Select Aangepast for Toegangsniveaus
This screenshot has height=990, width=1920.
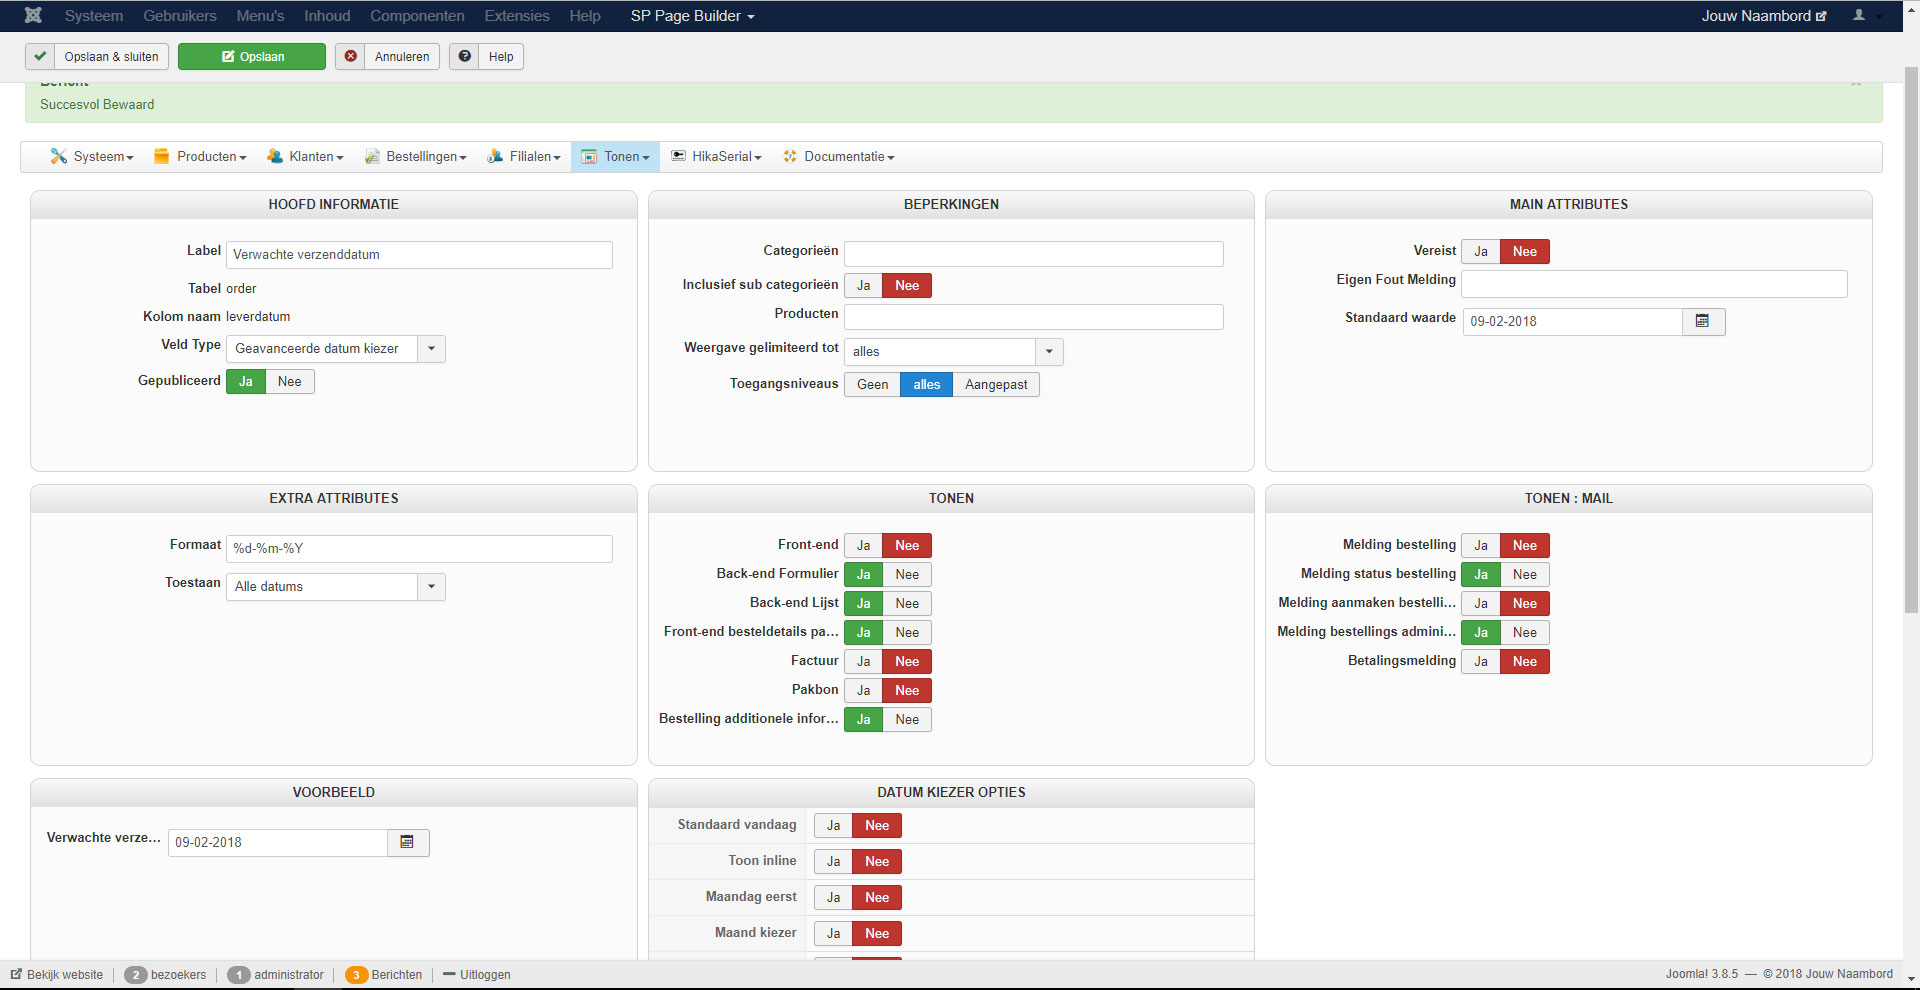996,384
